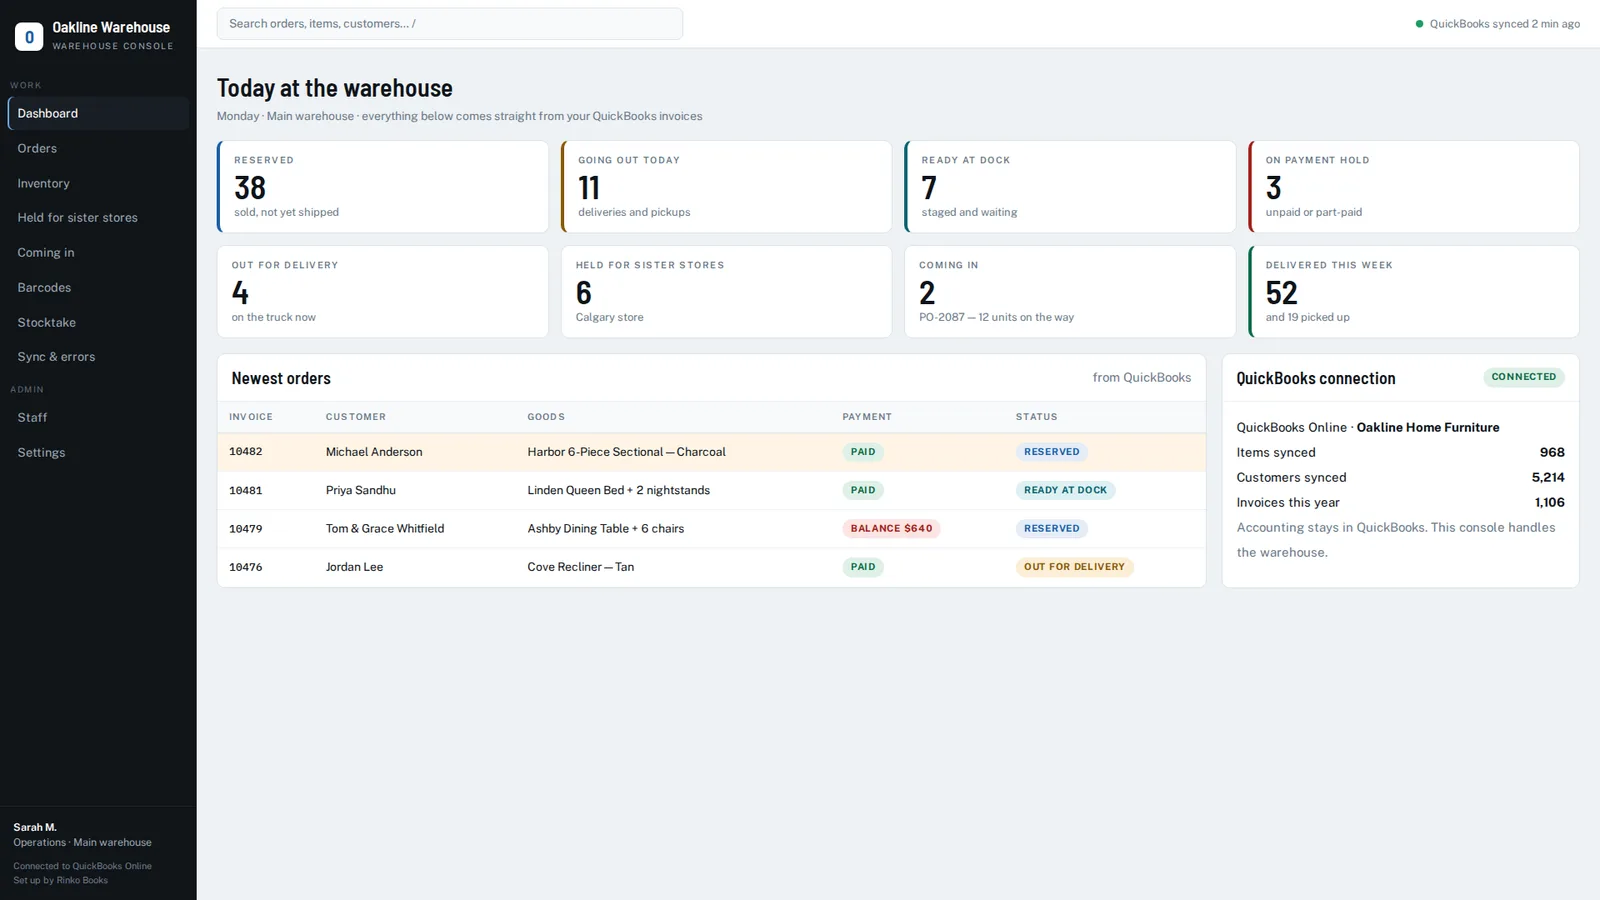The width and height of the screenshot is (1600, 900).
Task: Click the Customer column header
Action: pyautogui.click(x=356, y=417)
